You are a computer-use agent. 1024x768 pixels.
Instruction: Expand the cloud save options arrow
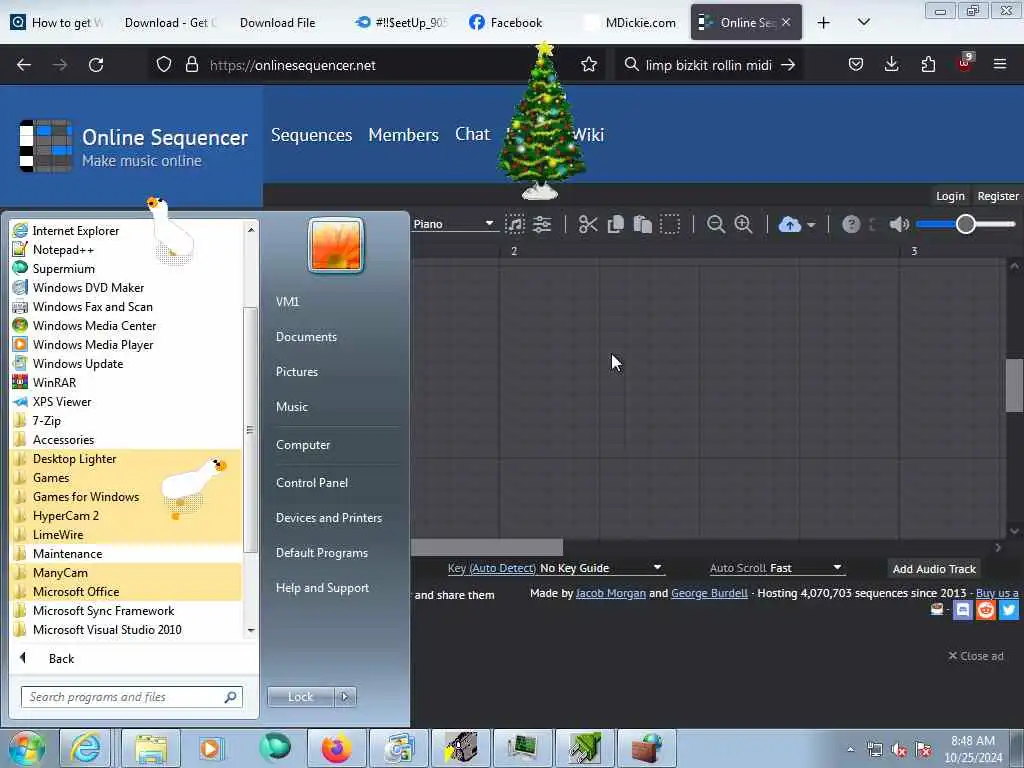(x=811, y=225)
